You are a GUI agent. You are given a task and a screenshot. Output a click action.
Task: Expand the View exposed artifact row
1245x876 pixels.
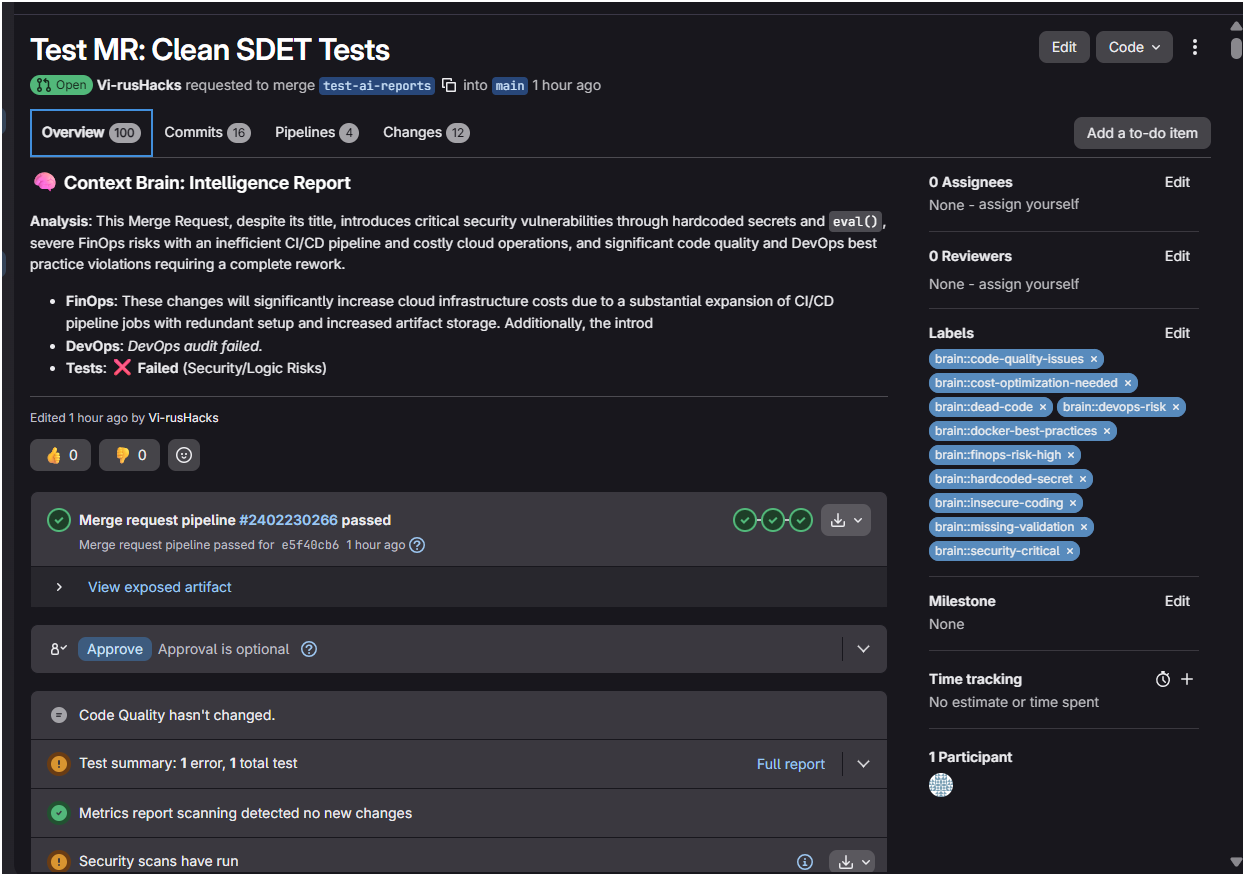click(59, 587)
